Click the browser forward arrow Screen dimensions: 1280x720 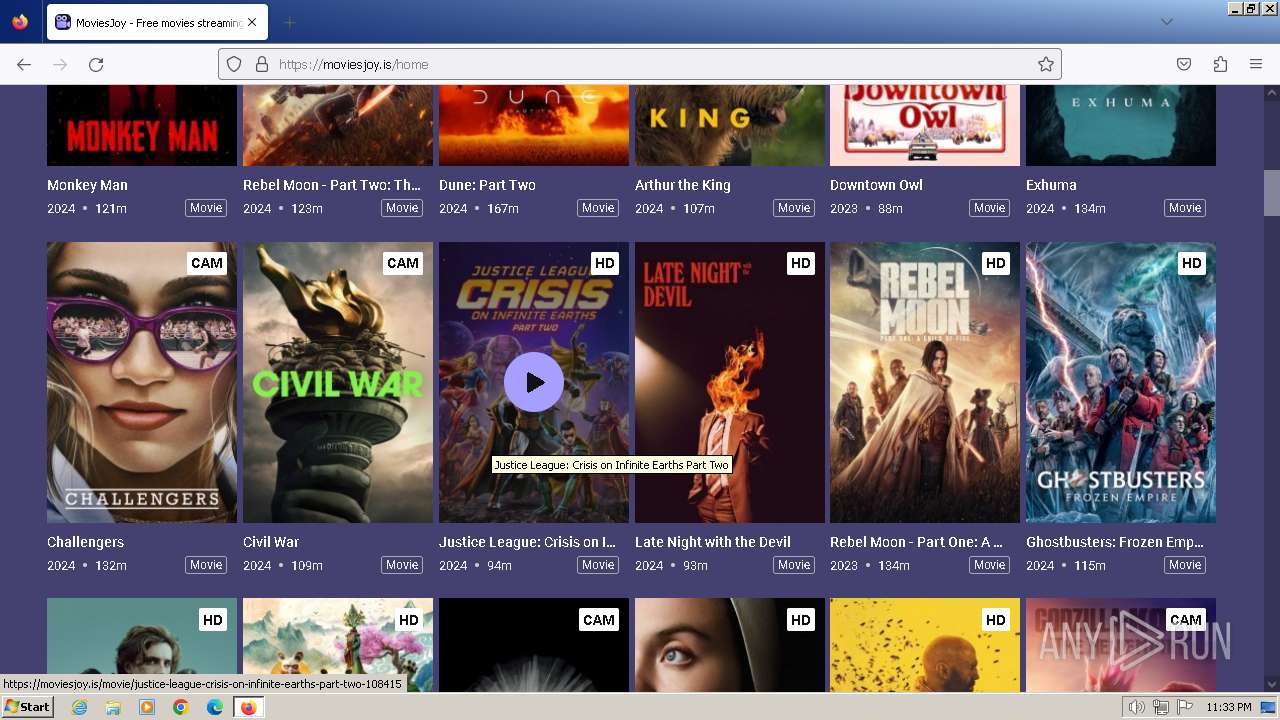click(x=60, y=64)
